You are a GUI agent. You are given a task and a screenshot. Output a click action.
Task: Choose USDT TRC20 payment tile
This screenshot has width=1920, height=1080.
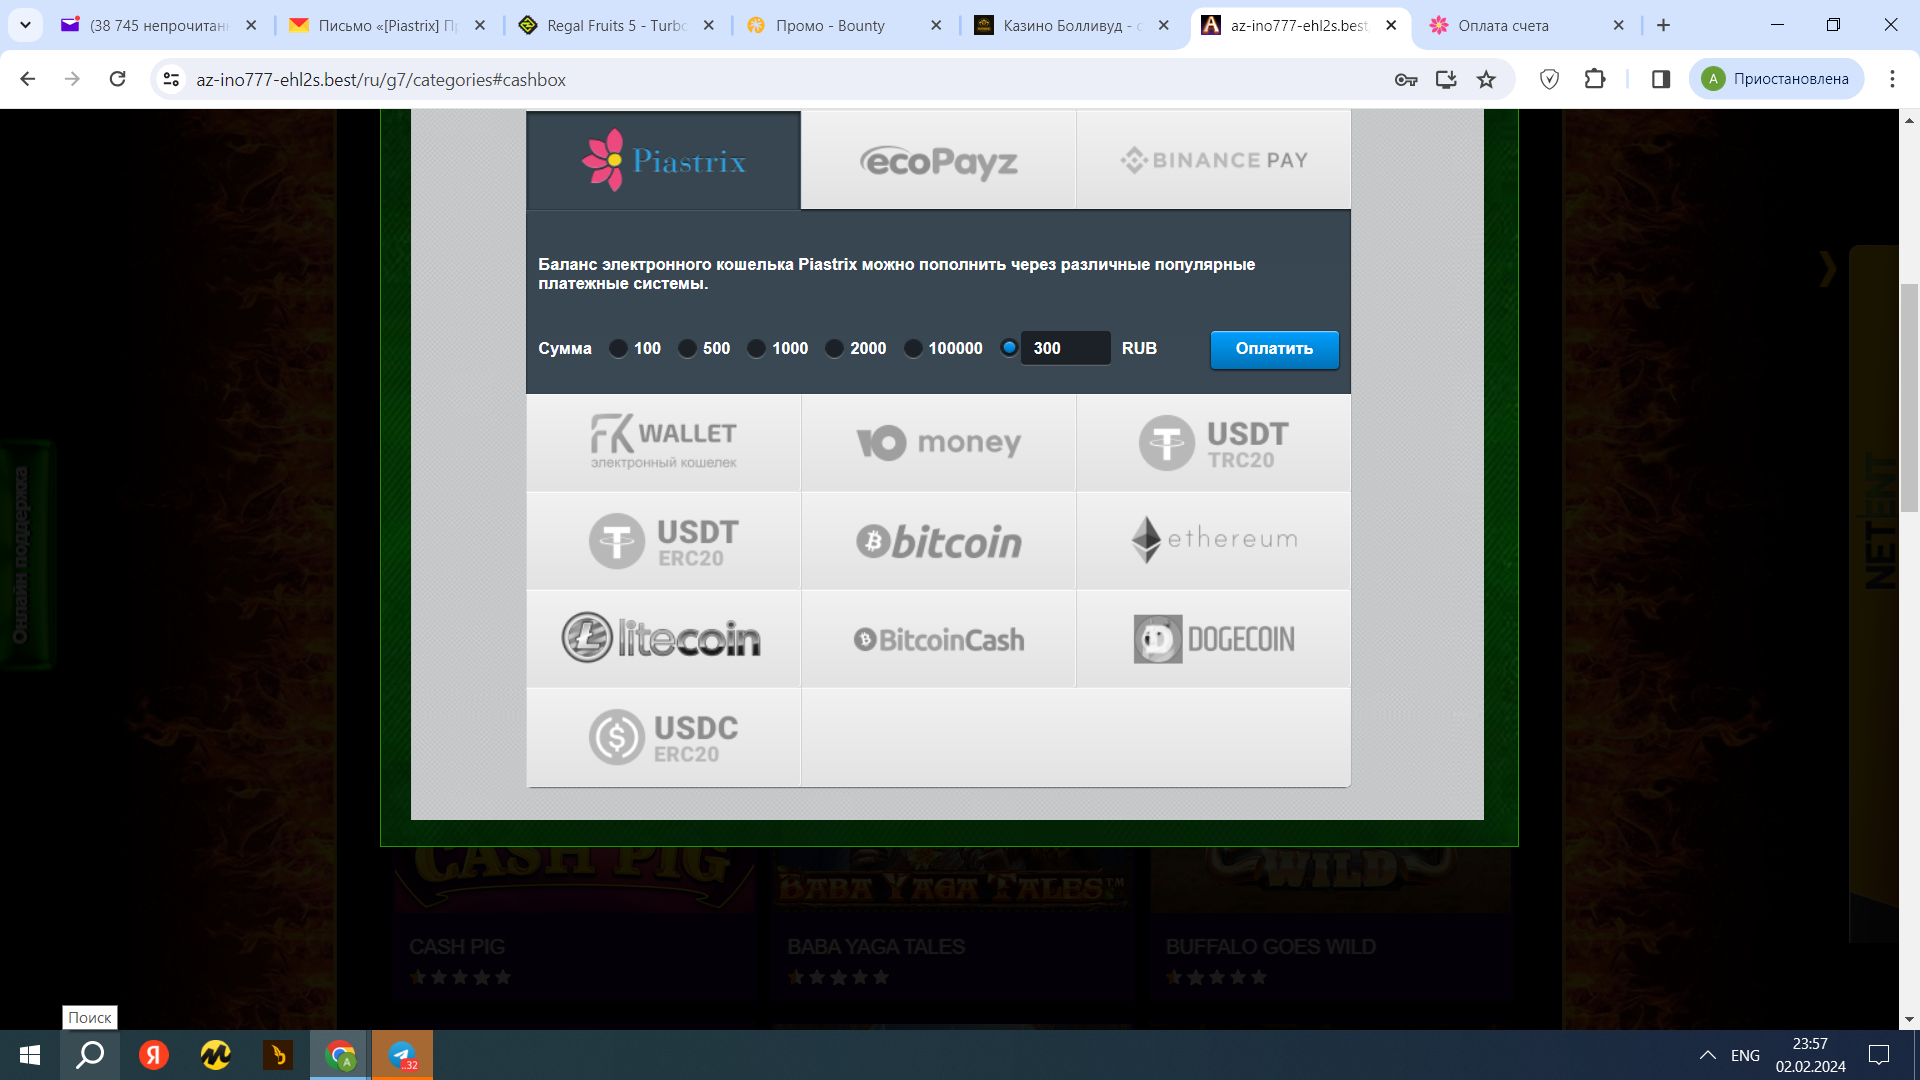(x=1213, y=443)
